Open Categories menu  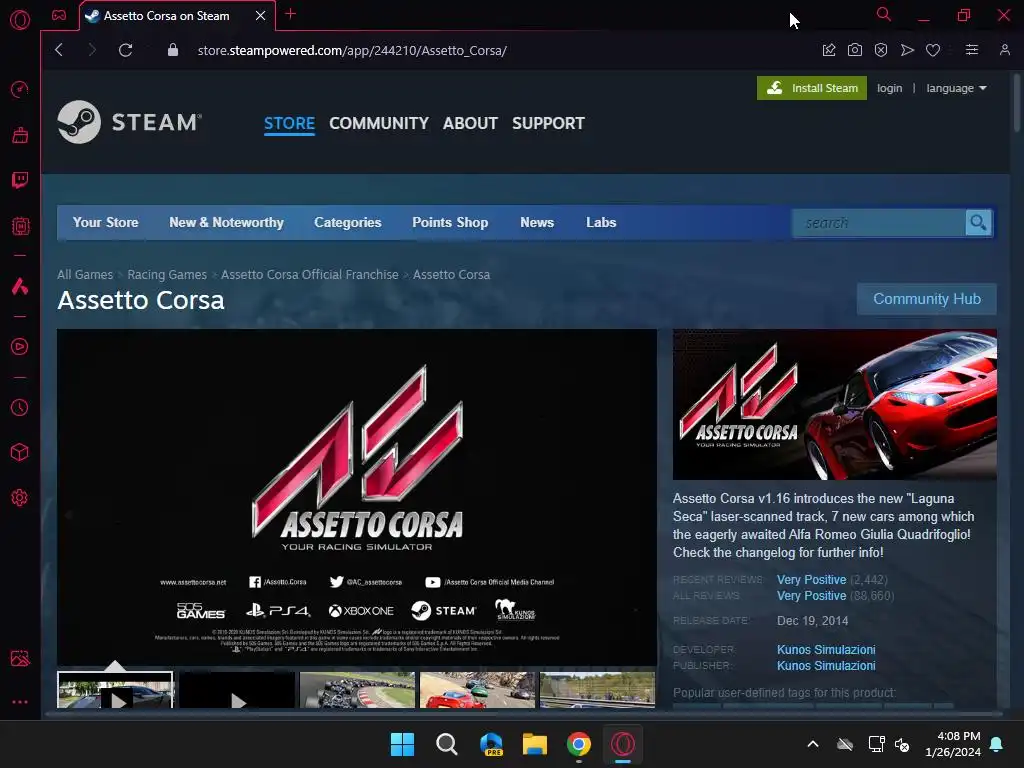click(347, 223)
